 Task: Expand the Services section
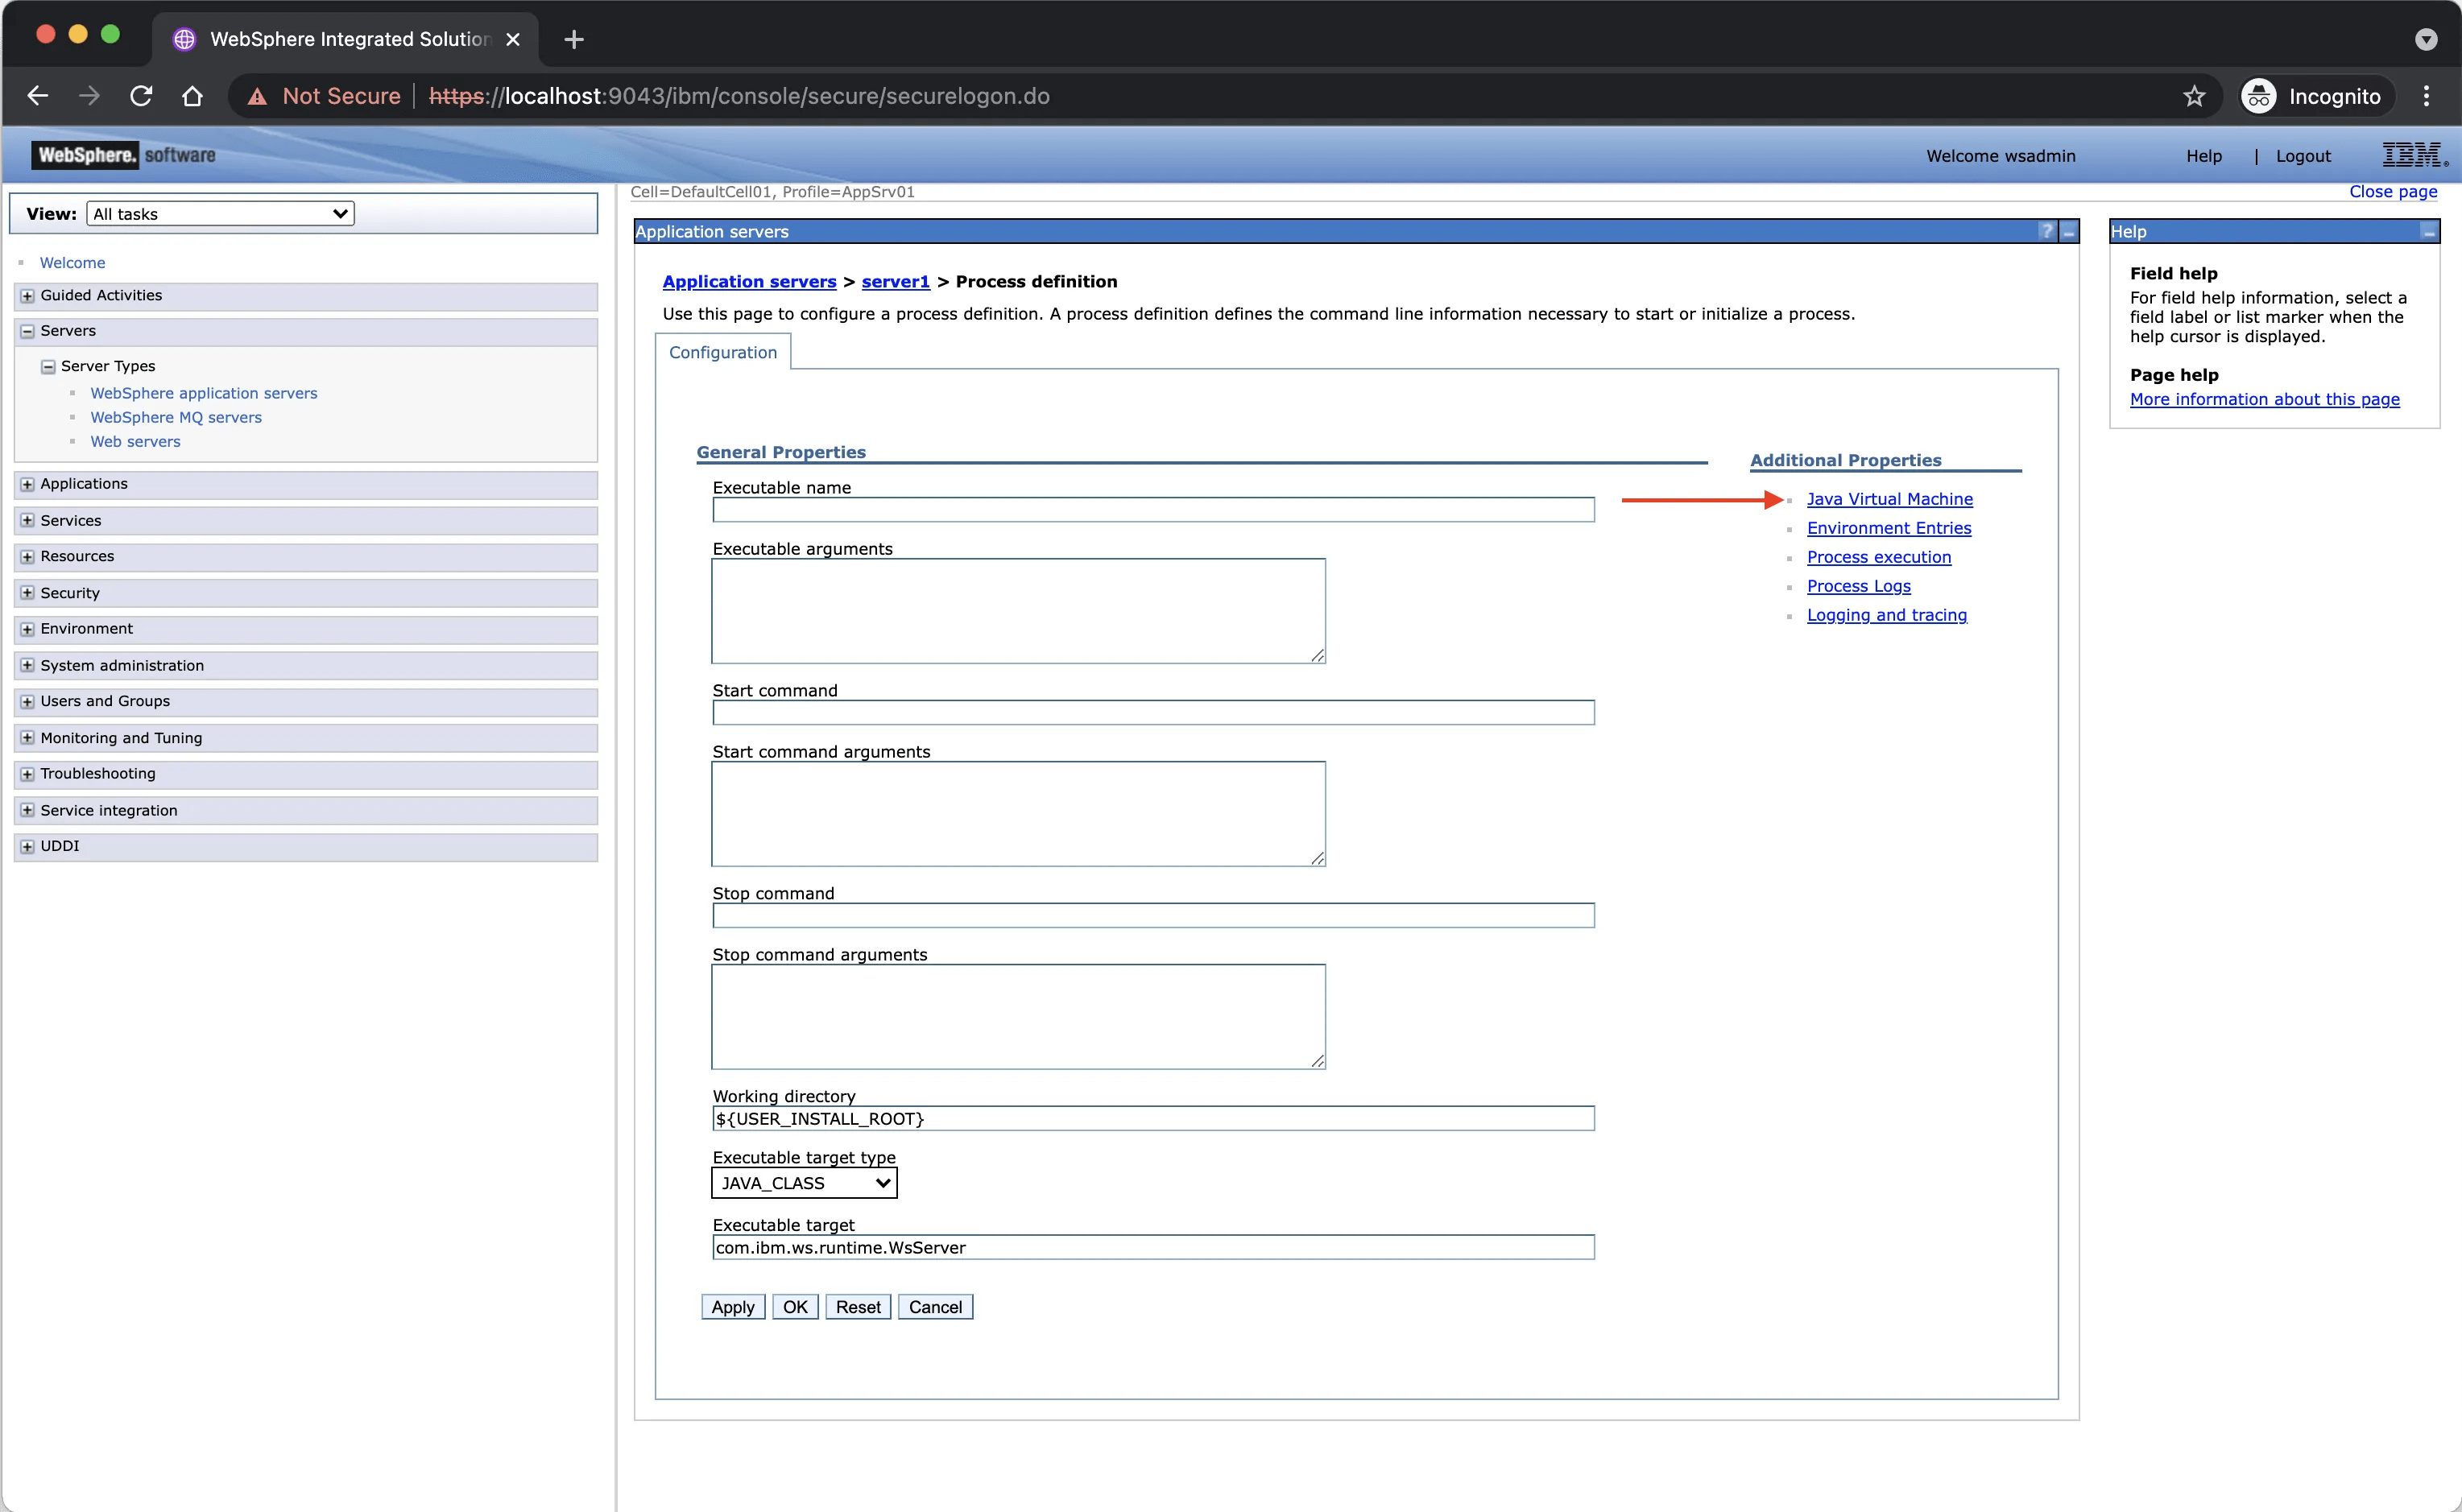[27, 521]
